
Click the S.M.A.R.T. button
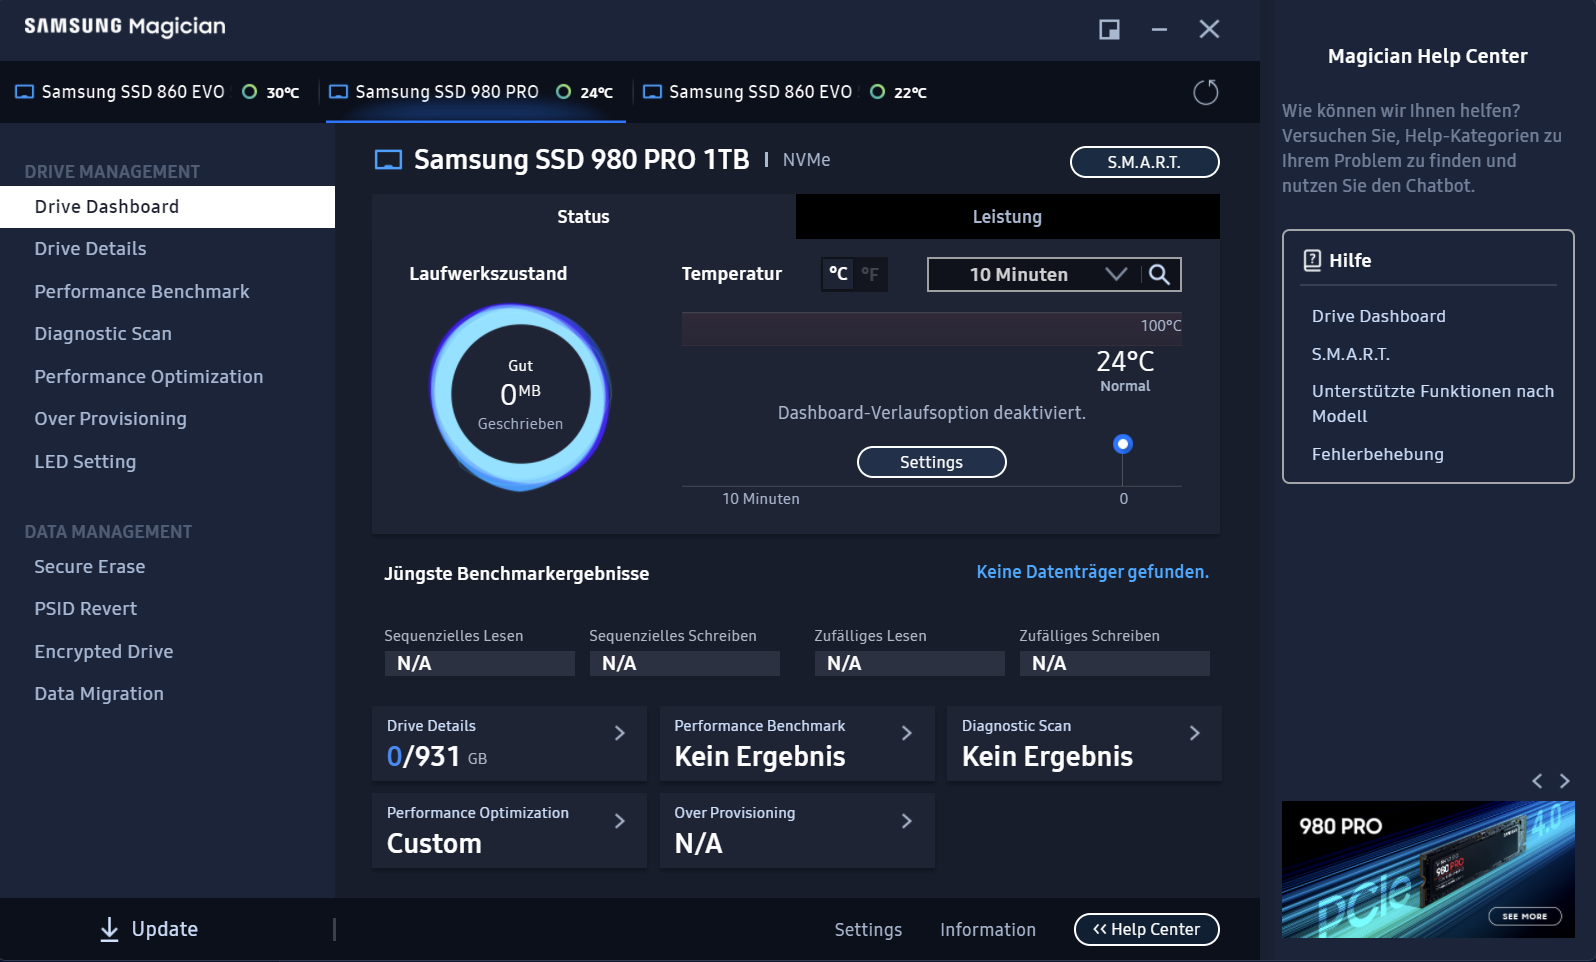(1144, 162)
